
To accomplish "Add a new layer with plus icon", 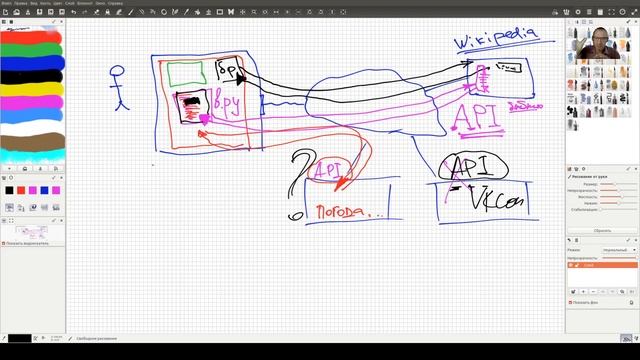I will 583,291.
